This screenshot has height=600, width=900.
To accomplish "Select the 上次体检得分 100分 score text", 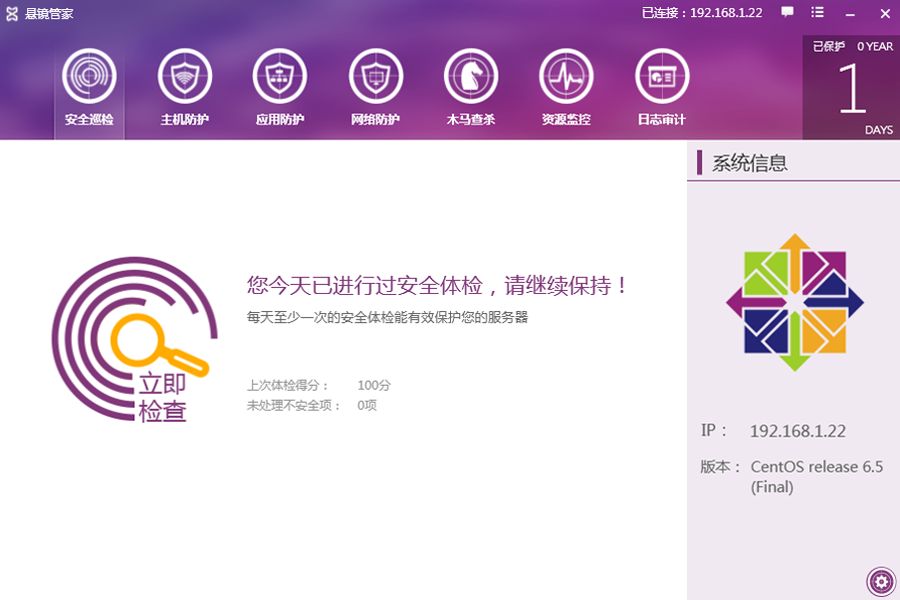I will coord(318,384).
